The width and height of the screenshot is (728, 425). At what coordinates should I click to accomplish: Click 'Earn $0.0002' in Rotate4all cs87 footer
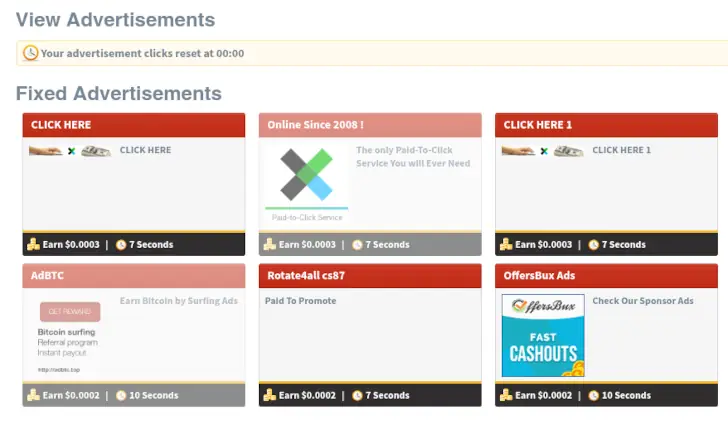(x=307, y=396)
